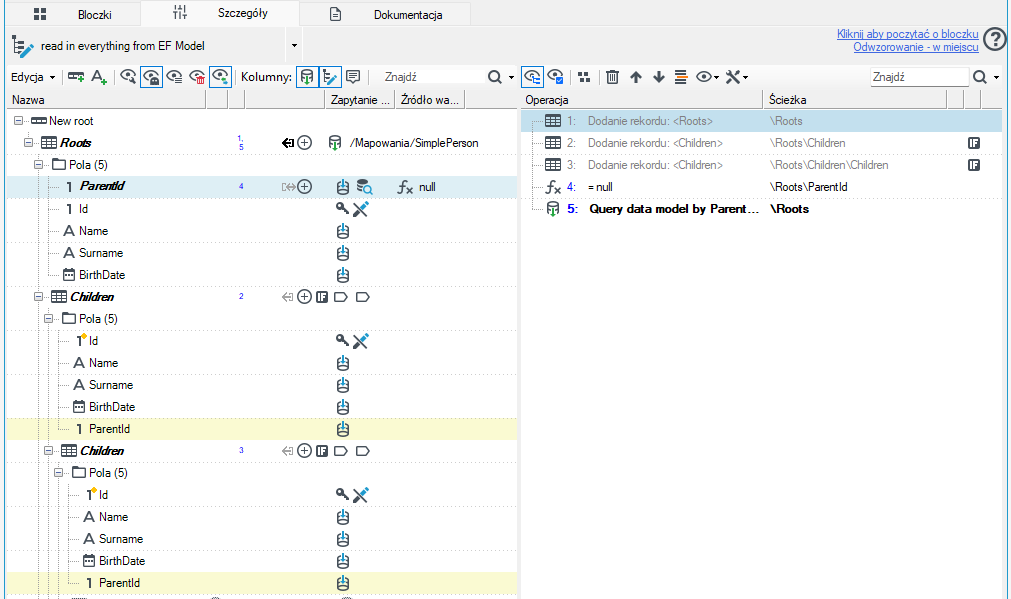Open the Edycja dropdown menu
The width and height of the screenshot is (1011, 599).
coord(33,77)
